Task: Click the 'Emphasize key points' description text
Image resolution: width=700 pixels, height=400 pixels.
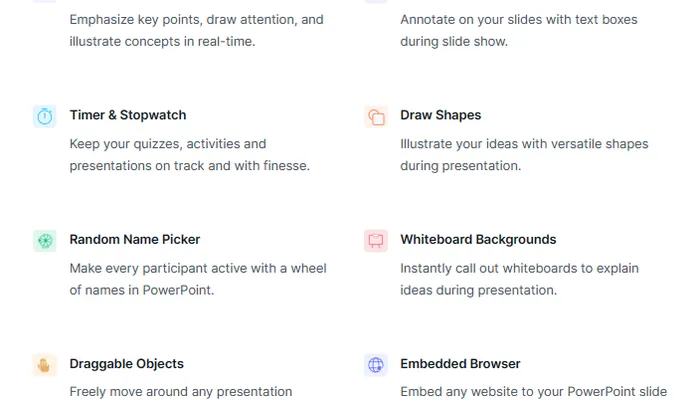Action: pos(196,30)
